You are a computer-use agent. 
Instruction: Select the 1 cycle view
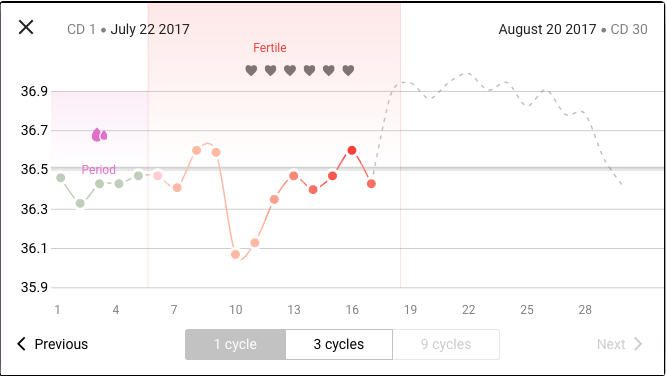235,344
